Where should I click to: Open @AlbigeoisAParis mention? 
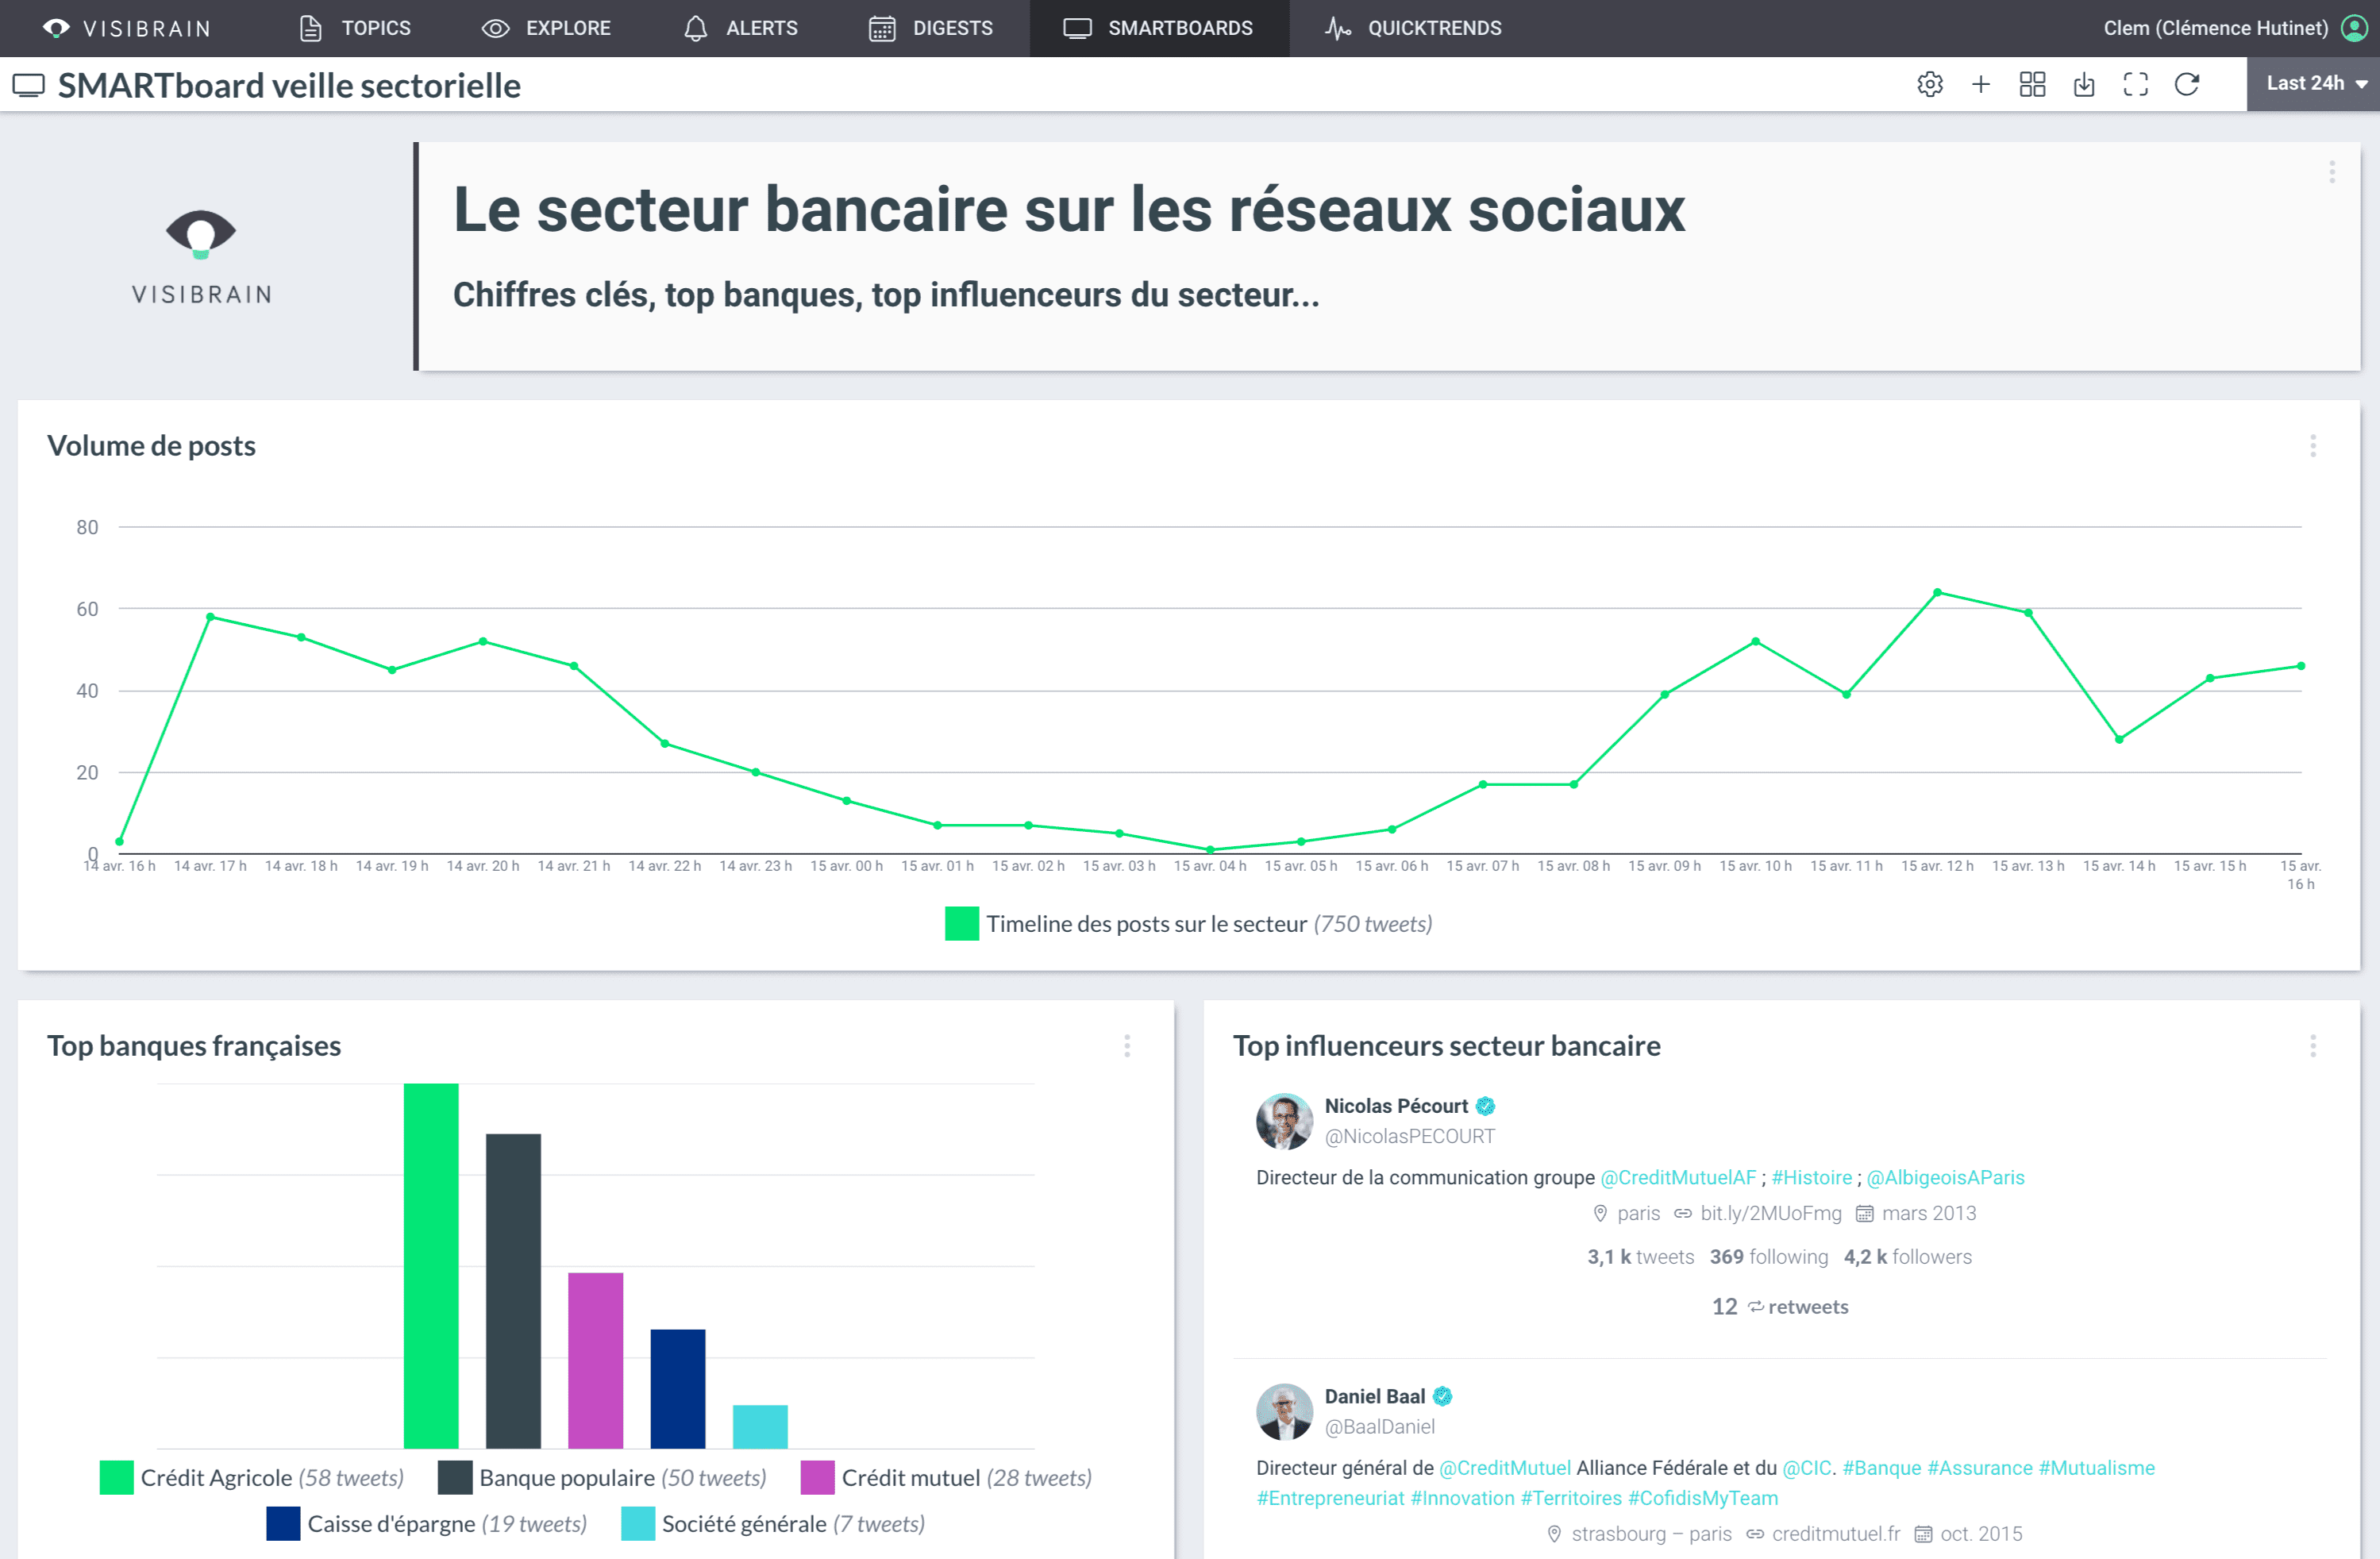1945,1178
